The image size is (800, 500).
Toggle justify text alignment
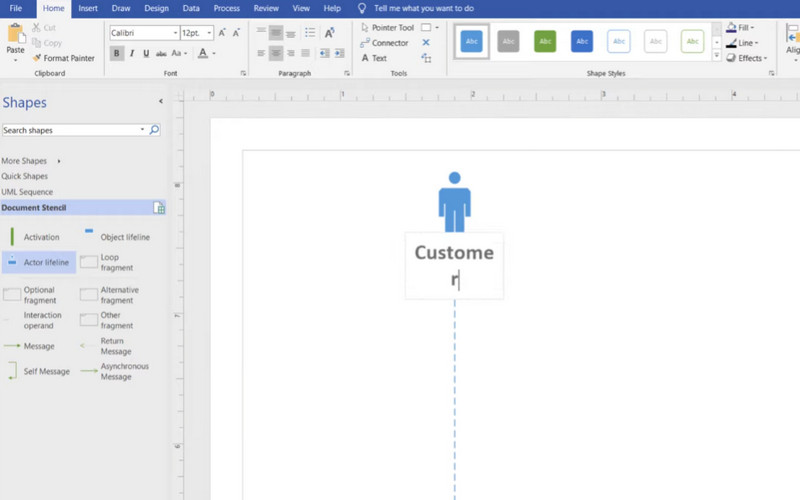click(x=306, y=53)
